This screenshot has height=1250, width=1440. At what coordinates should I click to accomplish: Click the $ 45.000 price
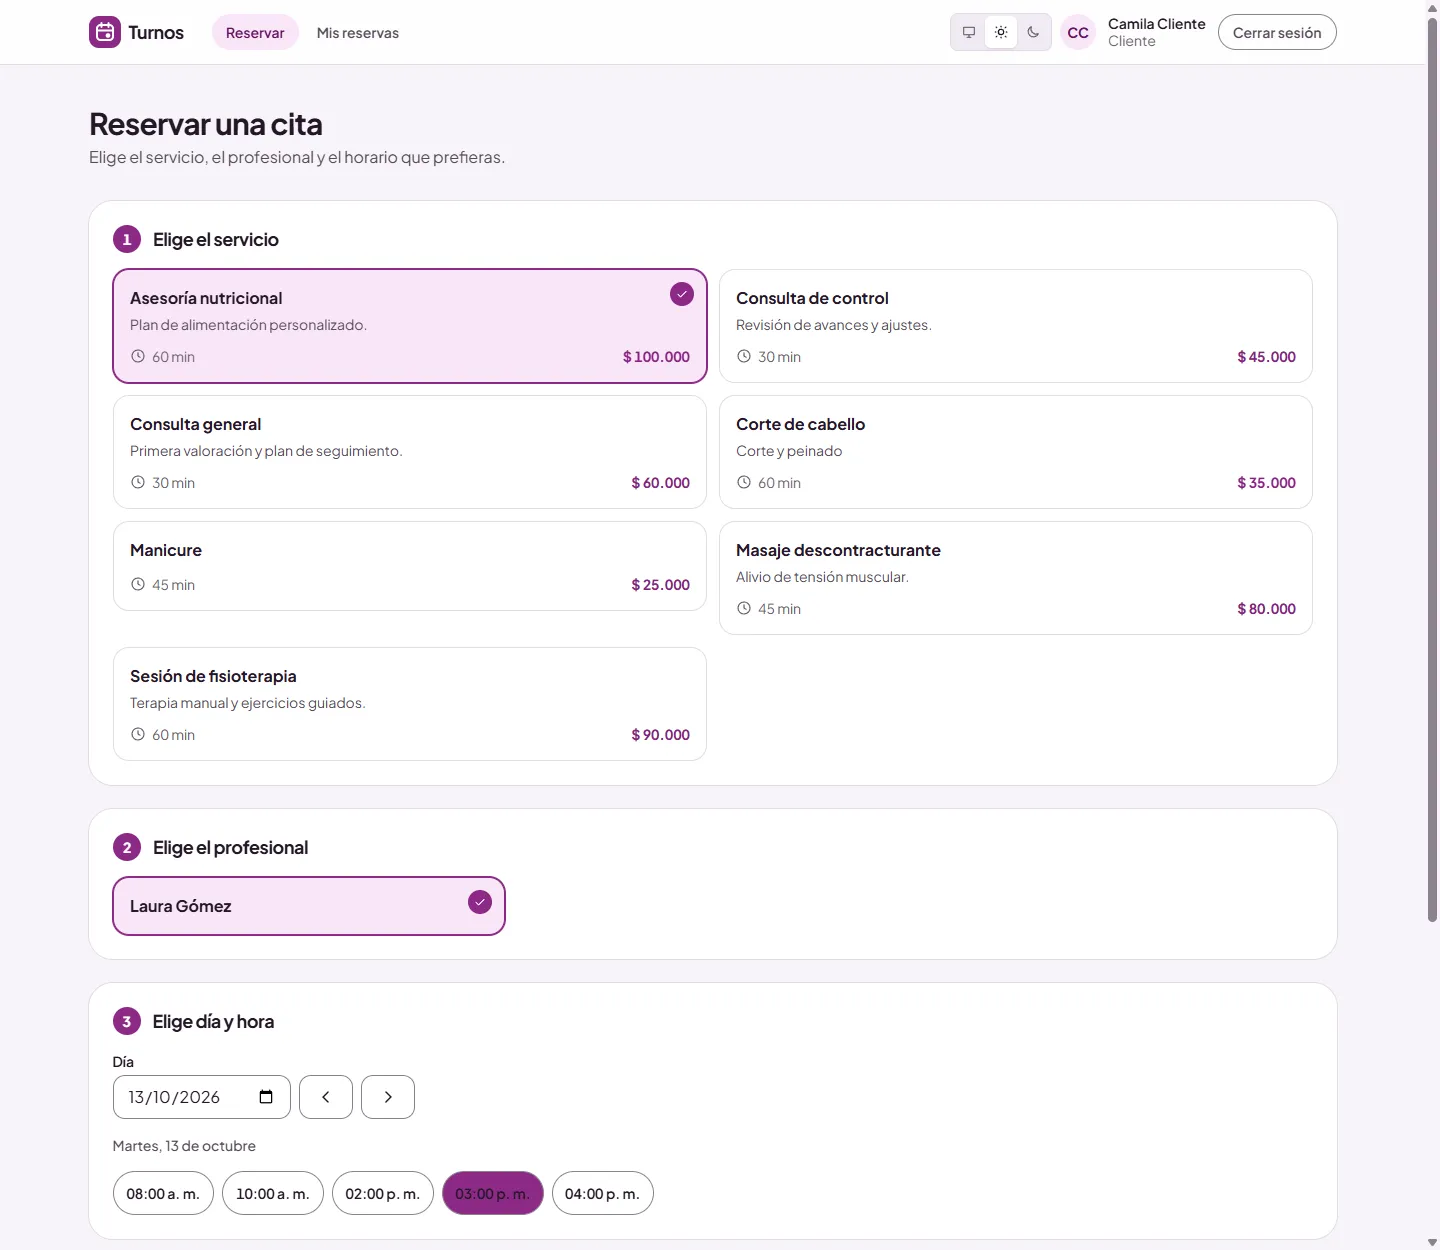tap(1266, 357)
